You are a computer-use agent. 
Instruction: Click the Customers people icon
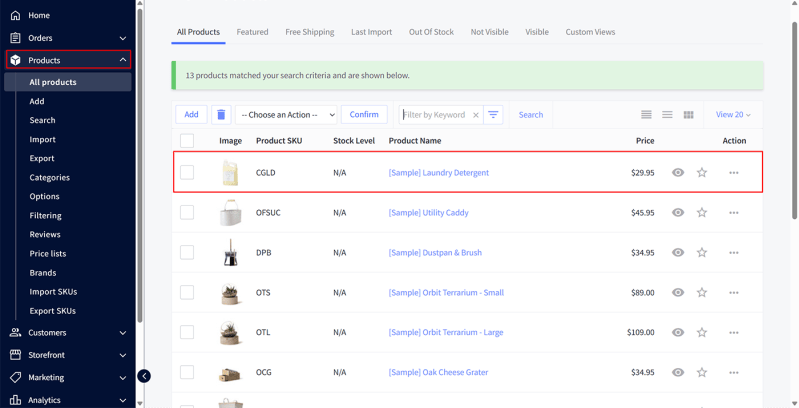(x=16, y=333)
